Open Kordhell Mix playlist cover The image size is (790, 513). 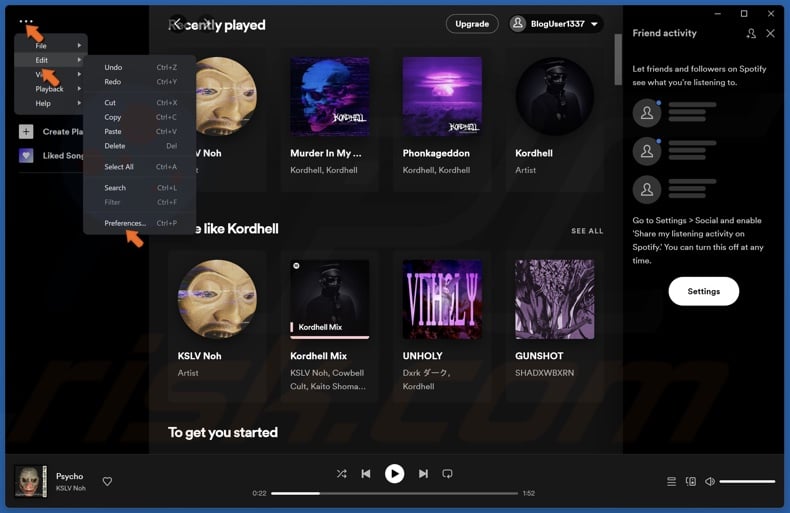pyautogui.click(x=330, y=299)
